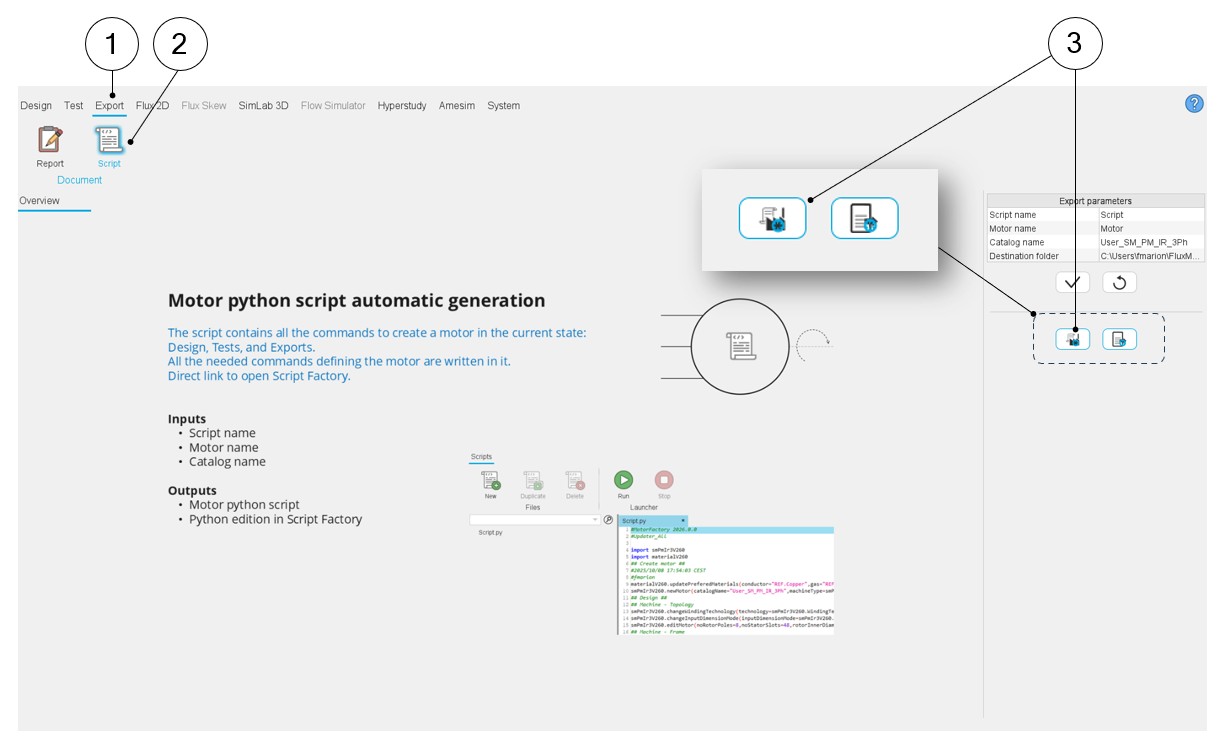Open the Test menu
1226x744 pixels.
[74, 106]
